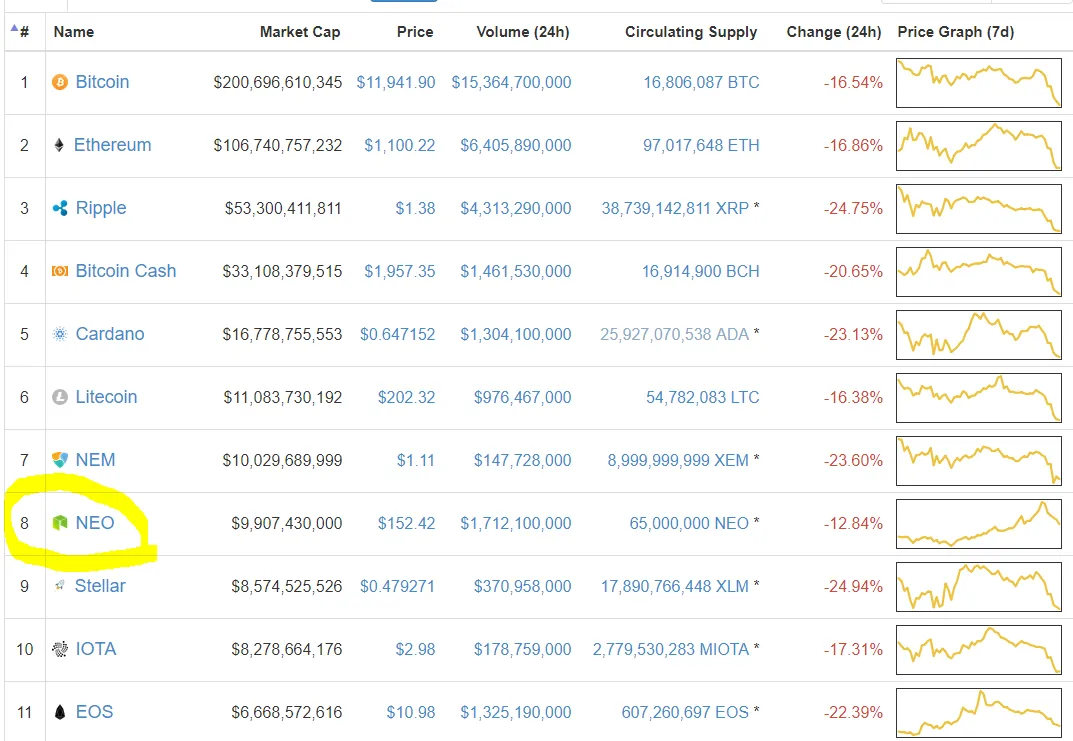The width and height of the screenshot is (1073, 741).
Task: Click the Ripple logo icon
Action: [60, 208]
